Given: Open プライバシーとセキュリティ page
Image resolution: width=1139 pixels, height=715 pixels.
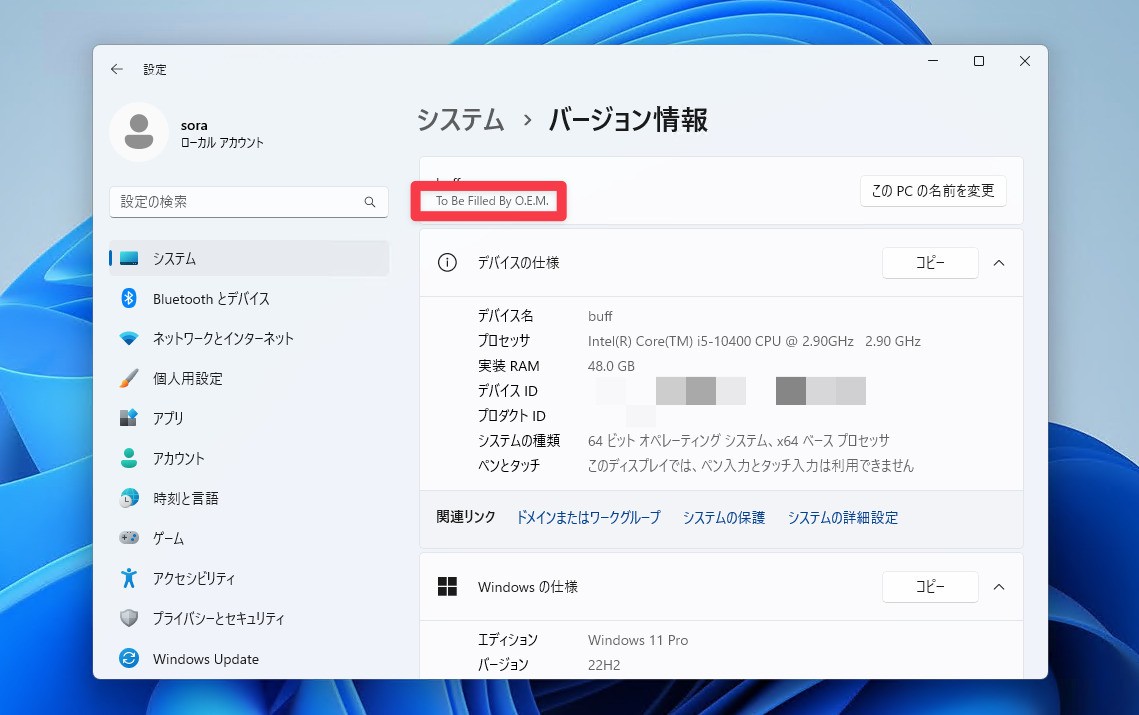Looking at the screenshot, I should point(218,618).
